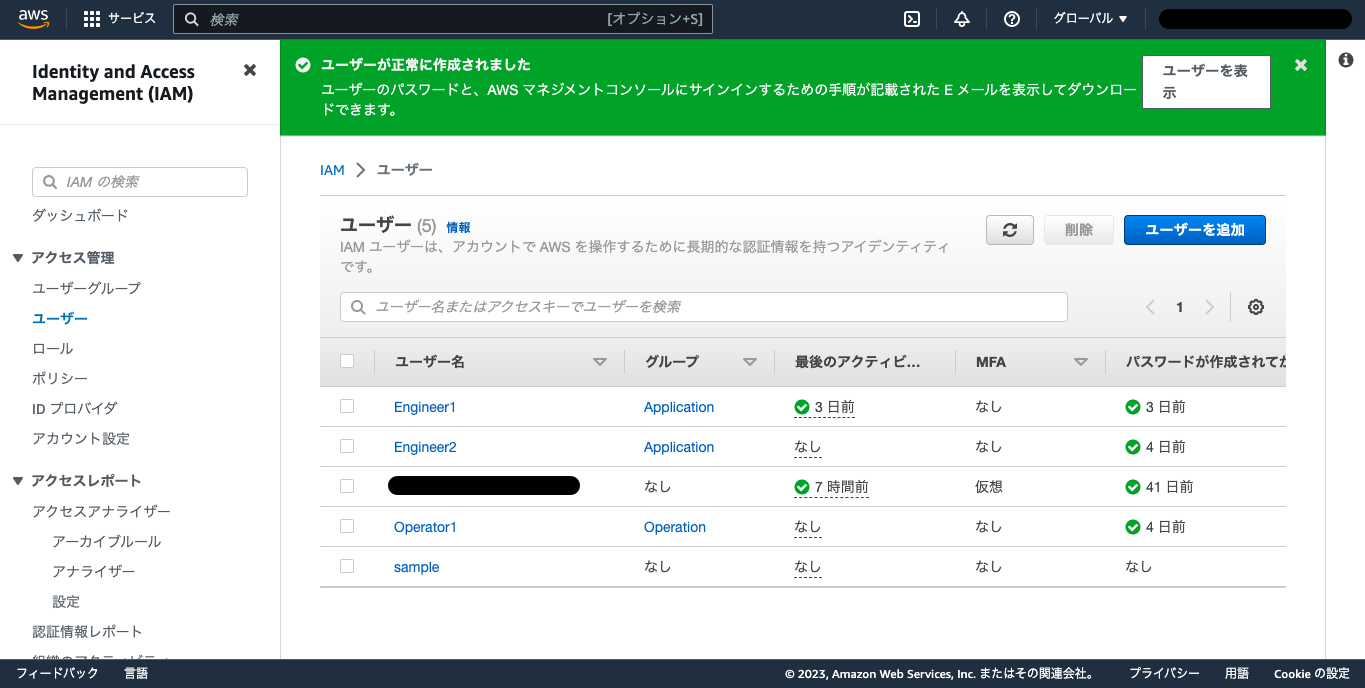The image size is (1365, 688).
Task: Open table preferences via the gear icon
Action: pyautogui.click(x=1255, y=306)
